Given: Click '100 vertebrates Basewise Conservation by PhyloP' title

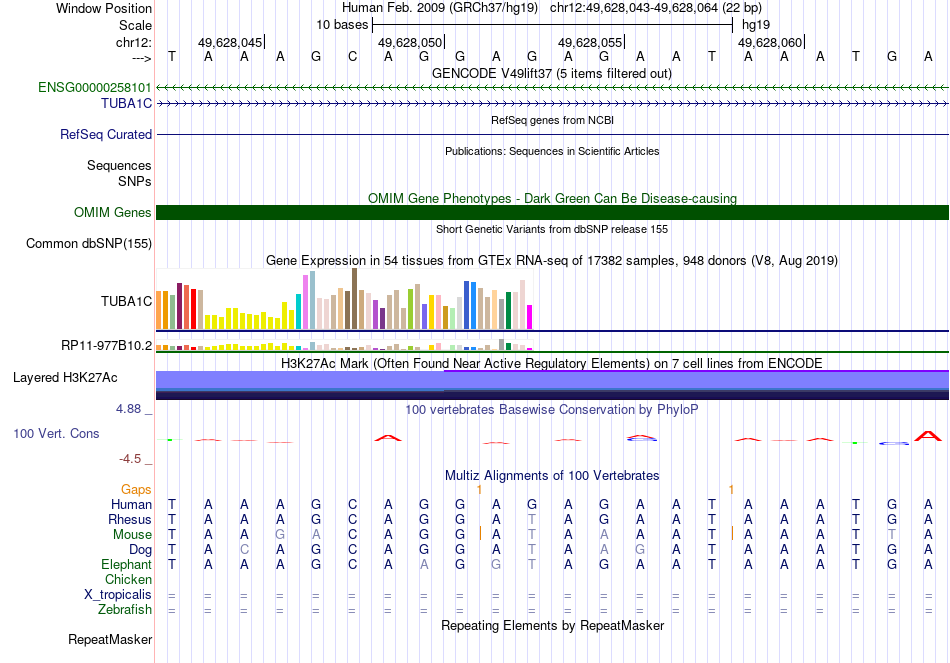Looking at the screenshot, I should click(x=552, y=410).
